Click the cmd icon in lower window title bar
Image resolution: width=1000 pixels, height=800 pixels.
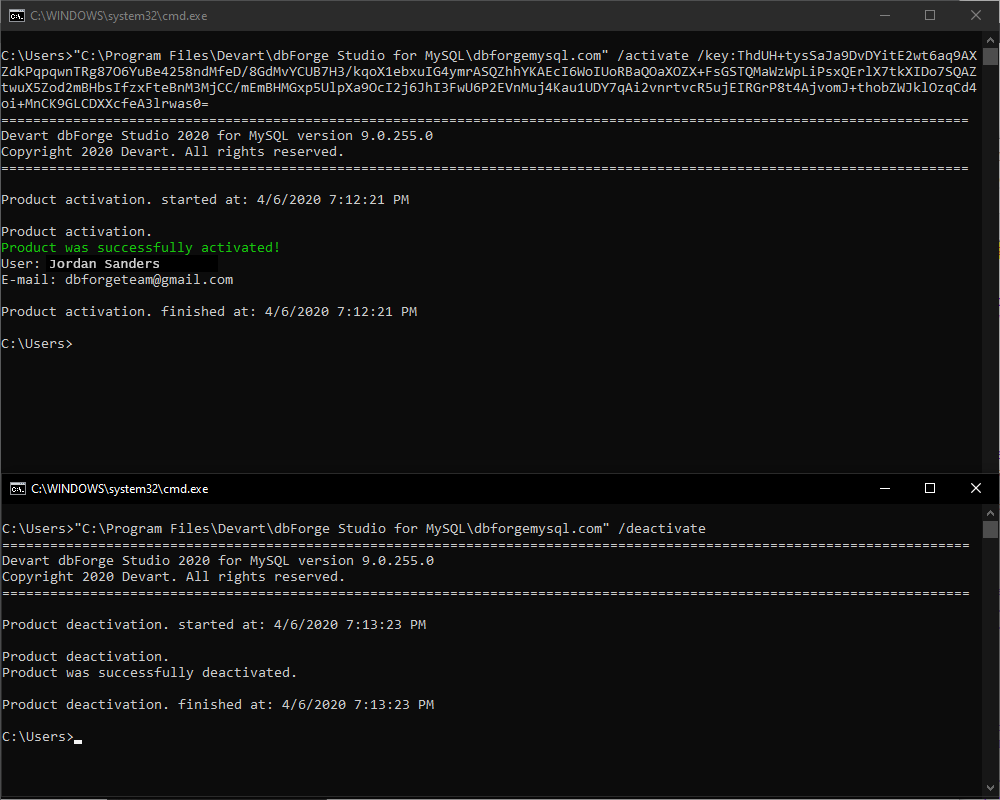[17, 489]
